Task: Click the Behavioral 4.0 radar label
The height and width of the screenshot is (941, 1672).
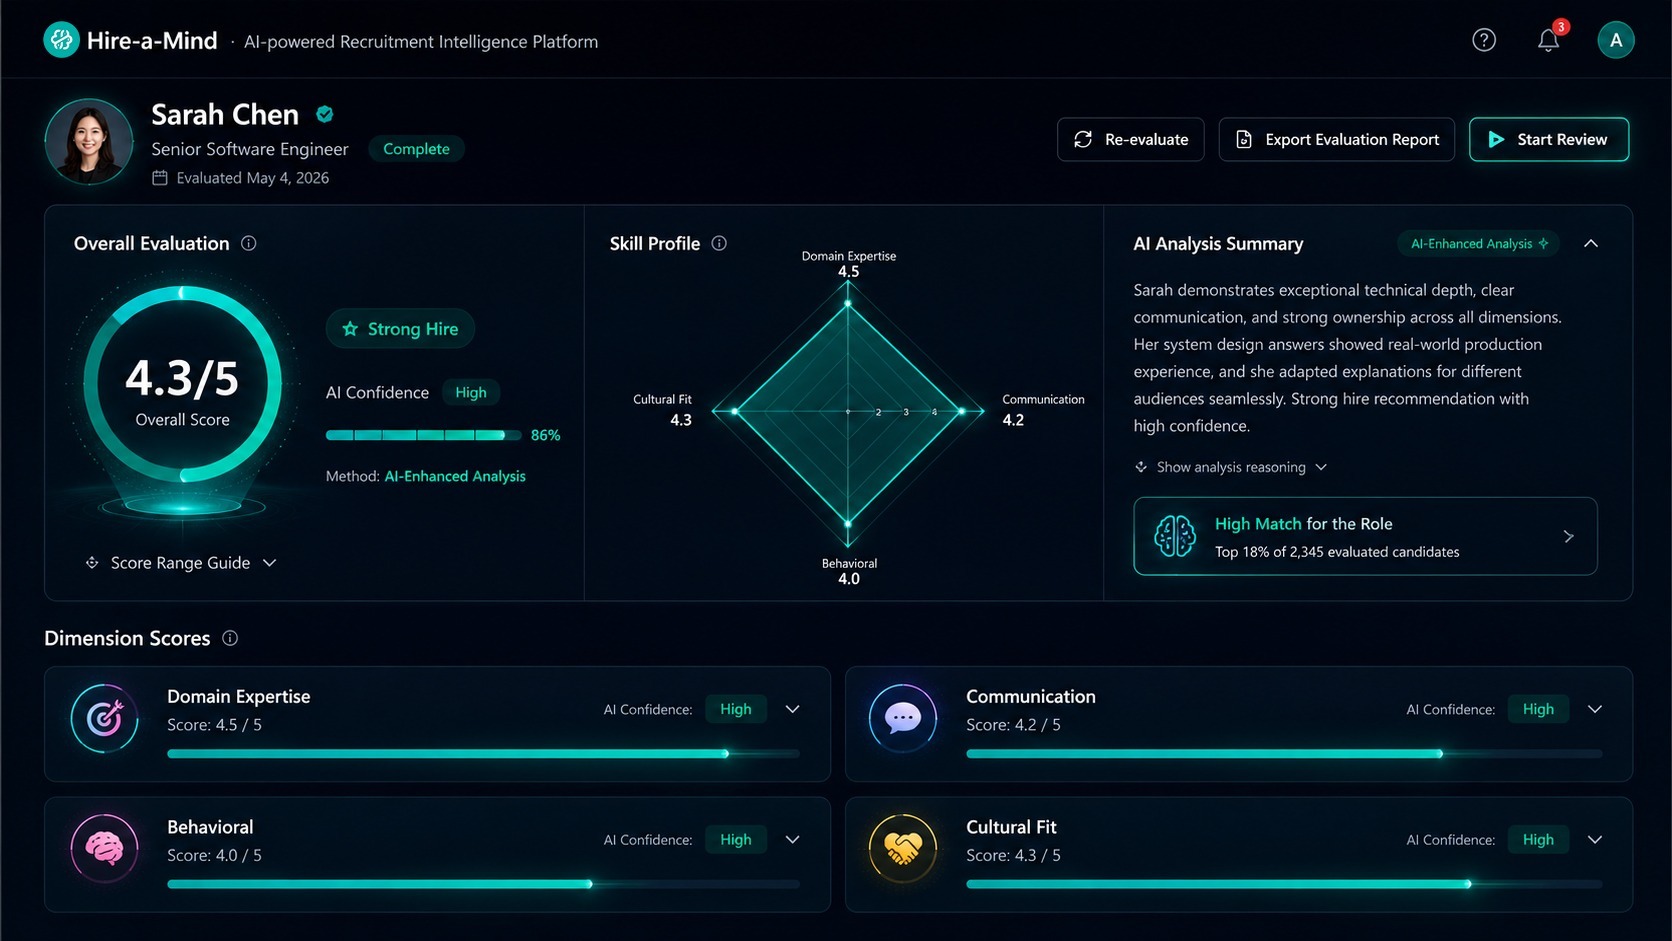Action: (849, 571)
